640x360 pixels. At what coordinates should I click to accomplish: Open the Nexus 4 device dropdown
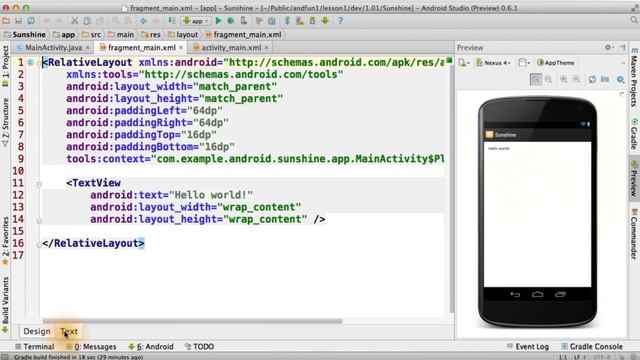coord(493,62)
